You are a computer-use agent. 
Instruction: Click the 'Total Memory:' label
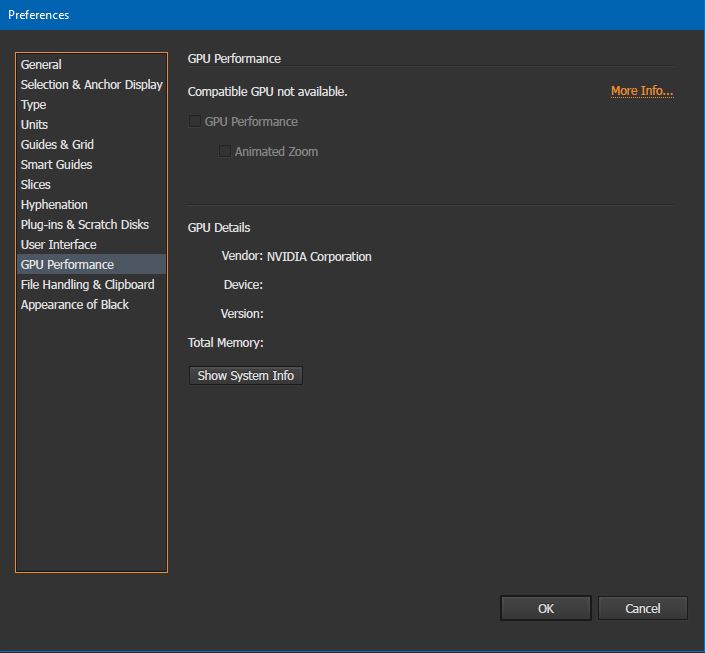[x=226, y=343]
